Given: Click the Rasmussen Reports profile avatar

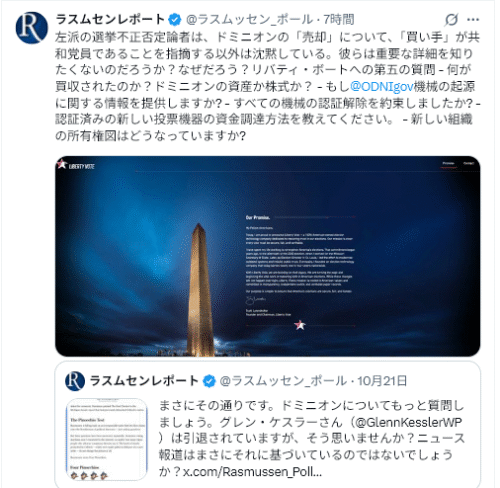Looking at the screenshot, I should coord(32,28).
